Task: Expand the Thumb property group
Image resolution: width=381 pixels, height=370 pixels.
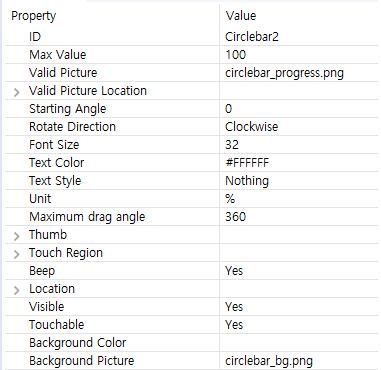Action: pyautogui.click(x=16, y=236)
